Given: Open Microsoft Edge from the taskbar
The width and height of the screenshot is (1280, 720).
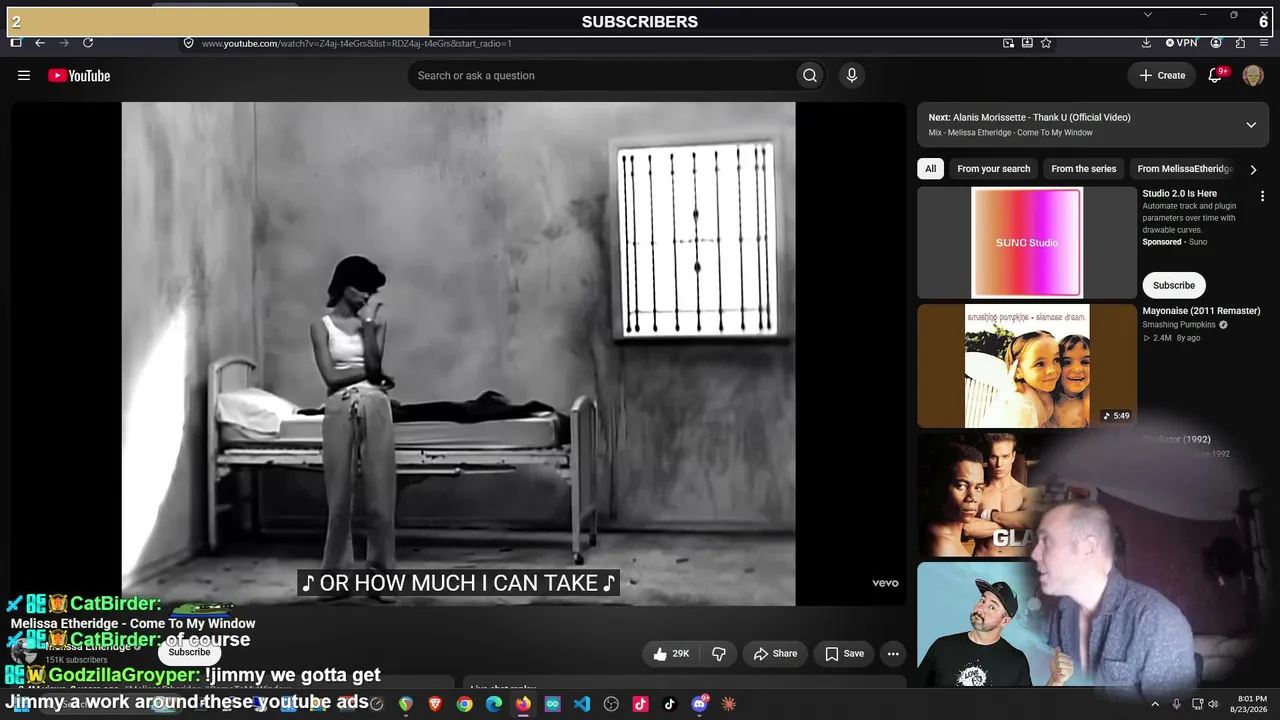Looking at the screenshot, I should pos(494,704).
